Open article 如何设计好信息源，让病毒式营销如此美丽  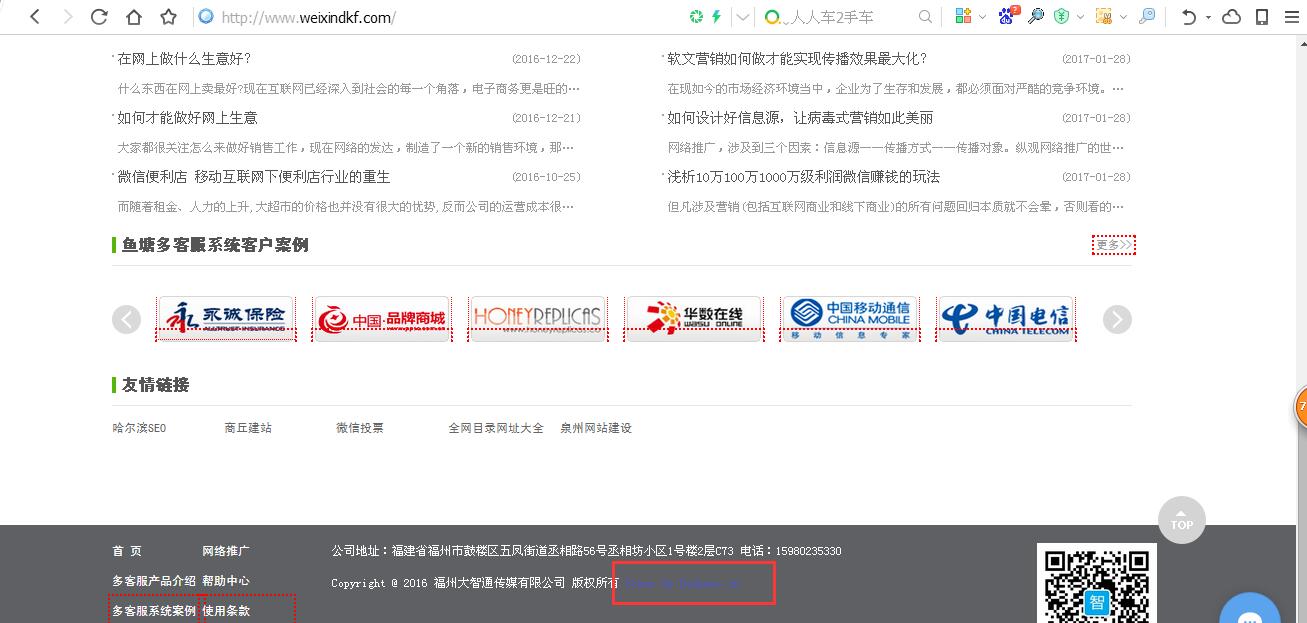click(x=800, y=118)
